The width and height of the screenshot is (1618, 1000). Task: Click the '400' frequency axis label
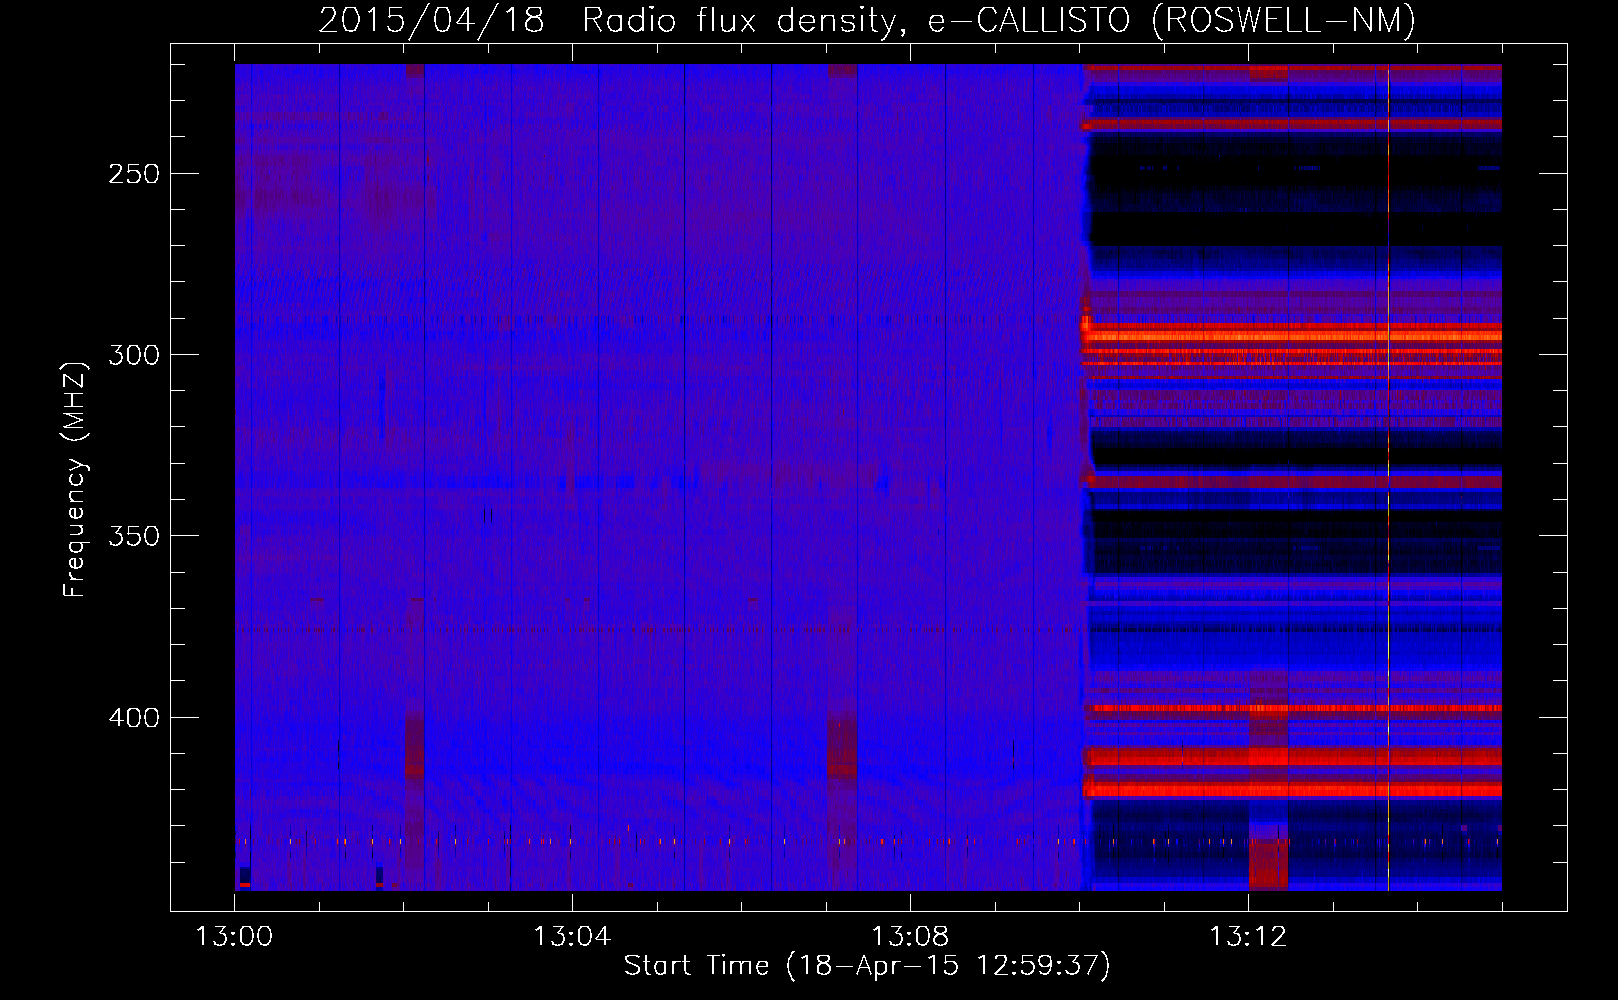tap(134, 718)
